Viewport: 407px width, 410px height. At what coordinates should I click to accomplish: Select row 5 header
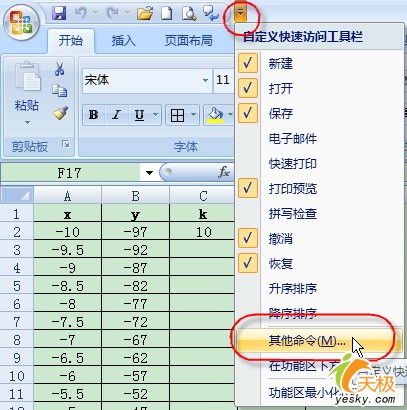[17, 286]
